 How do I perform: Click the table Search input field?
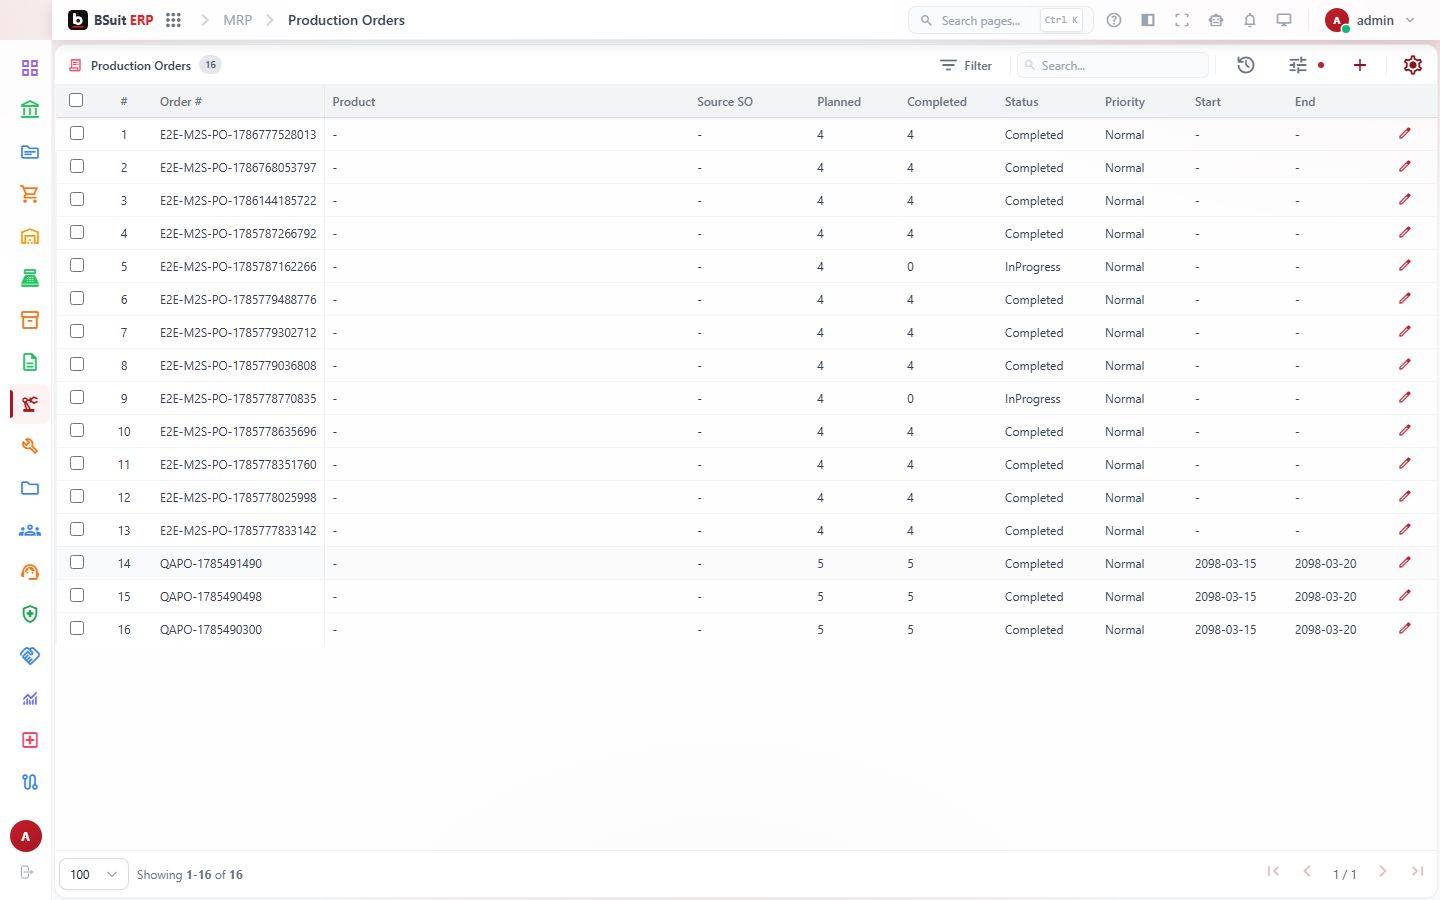tap(1113, 65)
